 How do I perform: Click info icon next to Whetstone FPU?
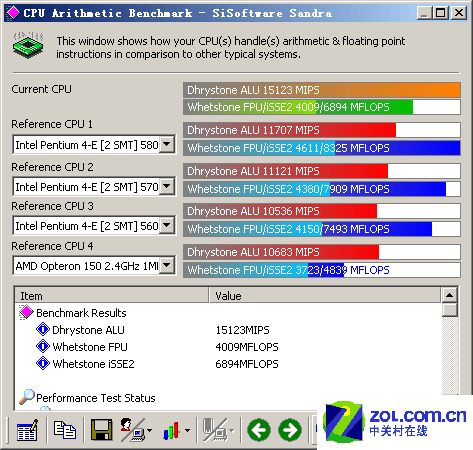click(x=43, y=346)
